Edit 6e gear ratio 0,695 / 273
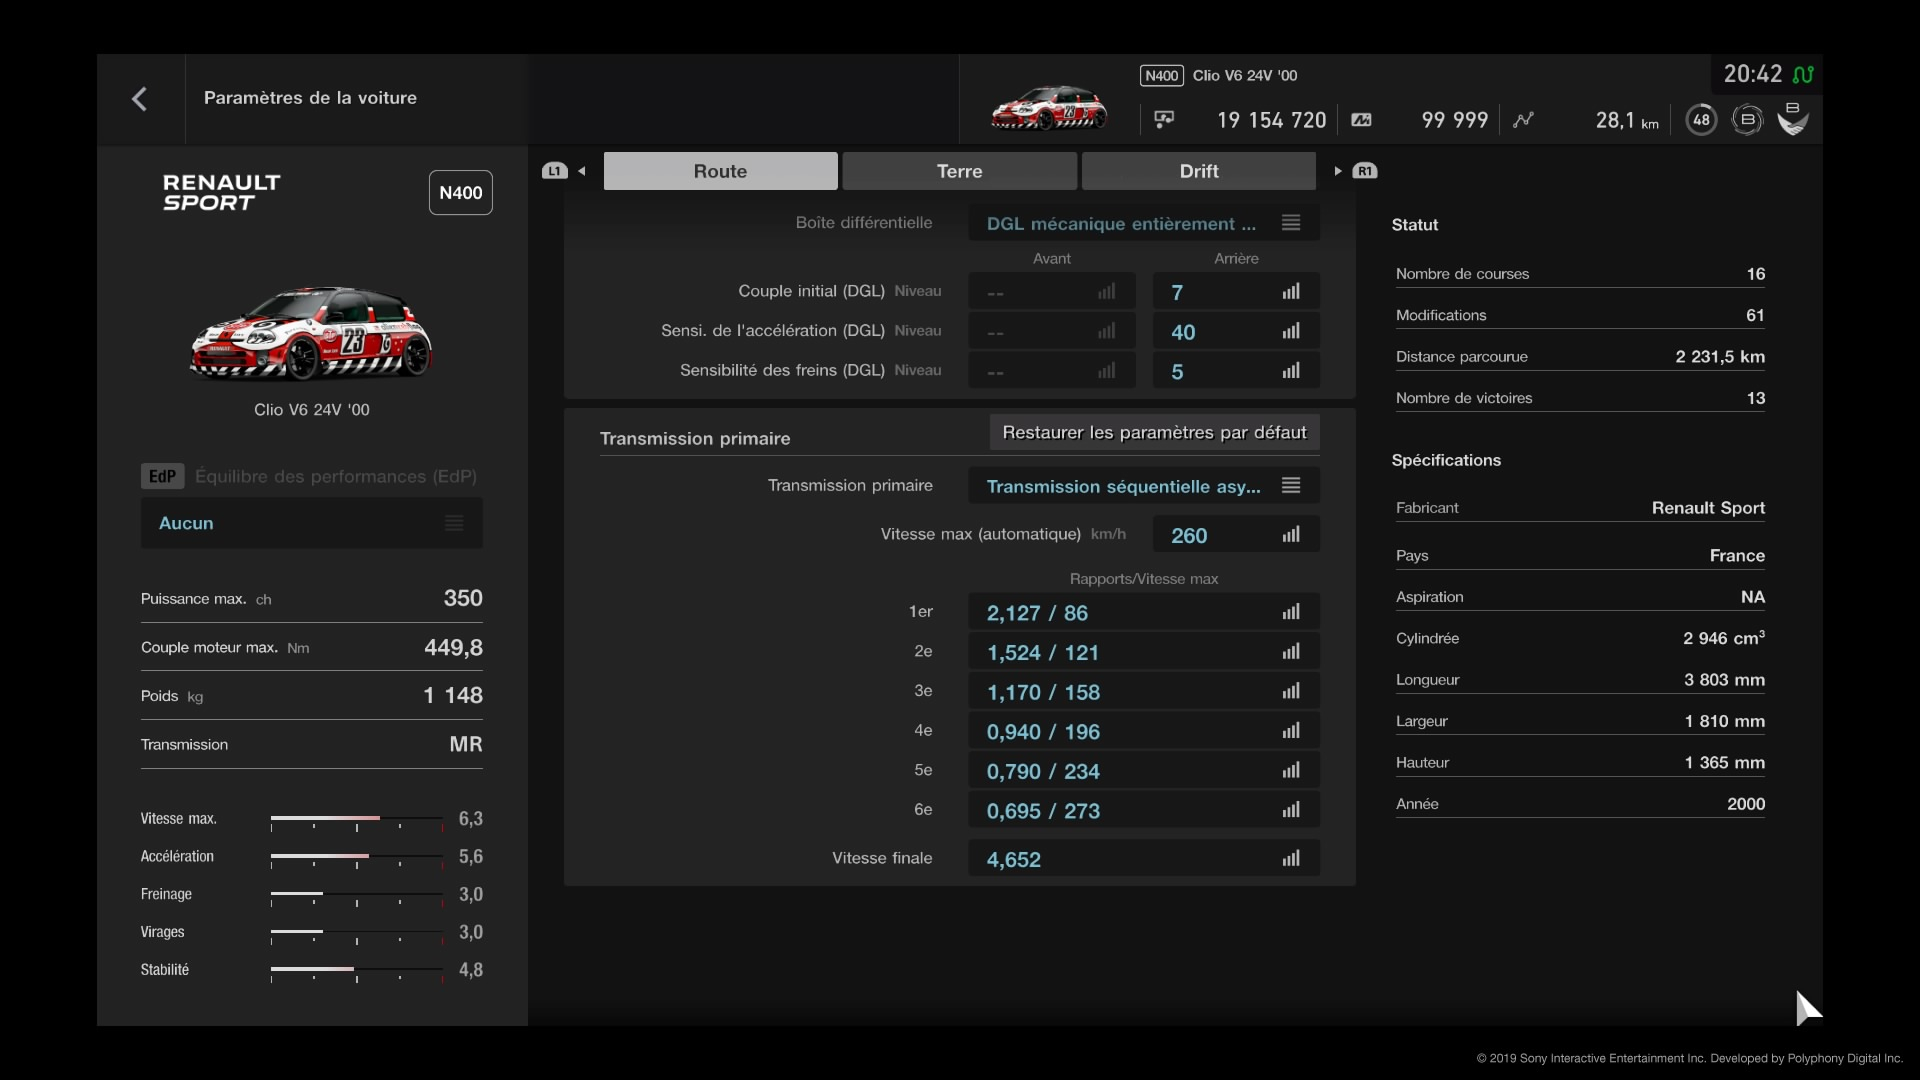 (1144, 810)
